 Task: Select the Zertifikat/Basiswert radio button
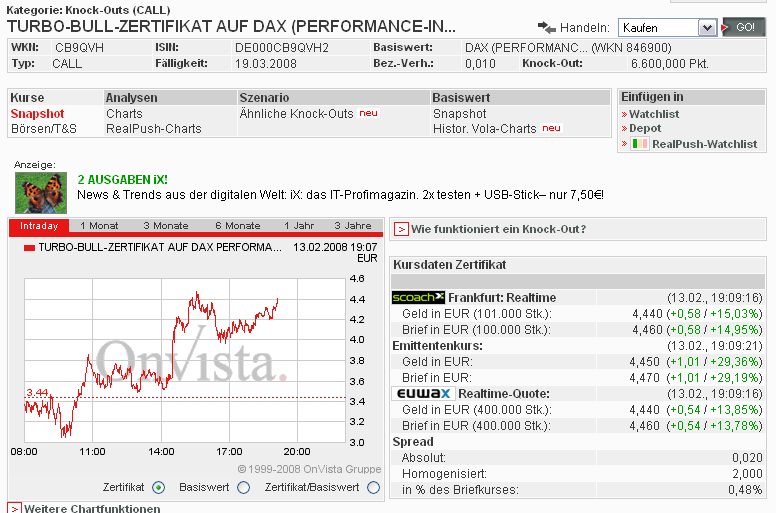[373, 488]
